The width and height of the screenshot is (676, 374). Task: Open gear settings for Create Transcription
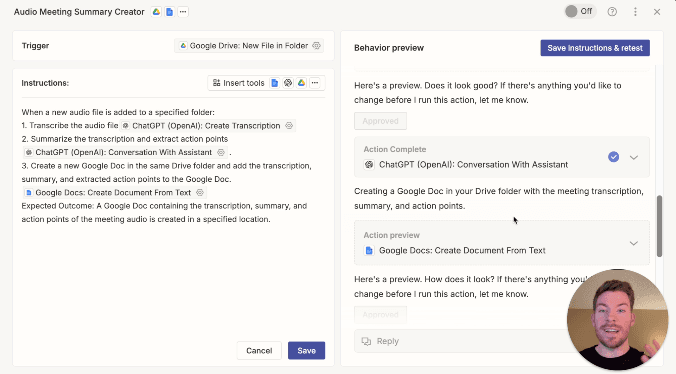click(x=289, y=126)
